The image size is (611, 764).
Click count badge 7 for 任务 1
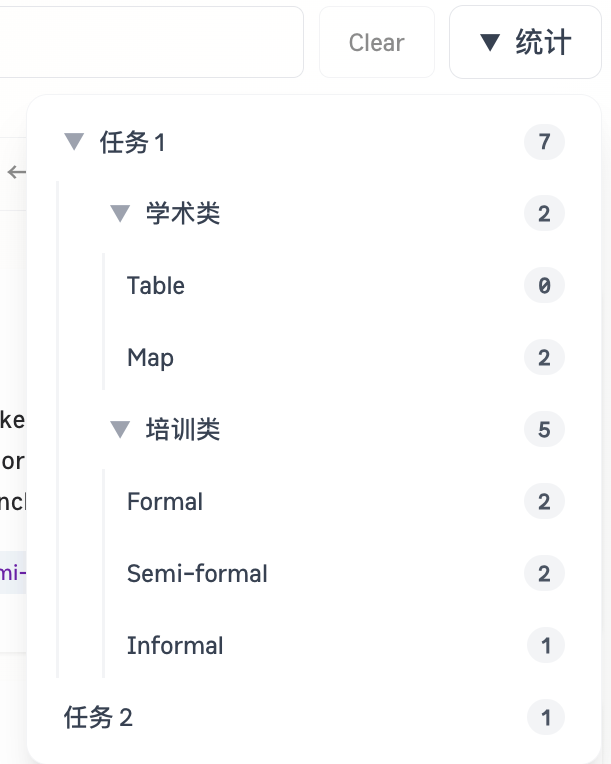click(544, 142)
